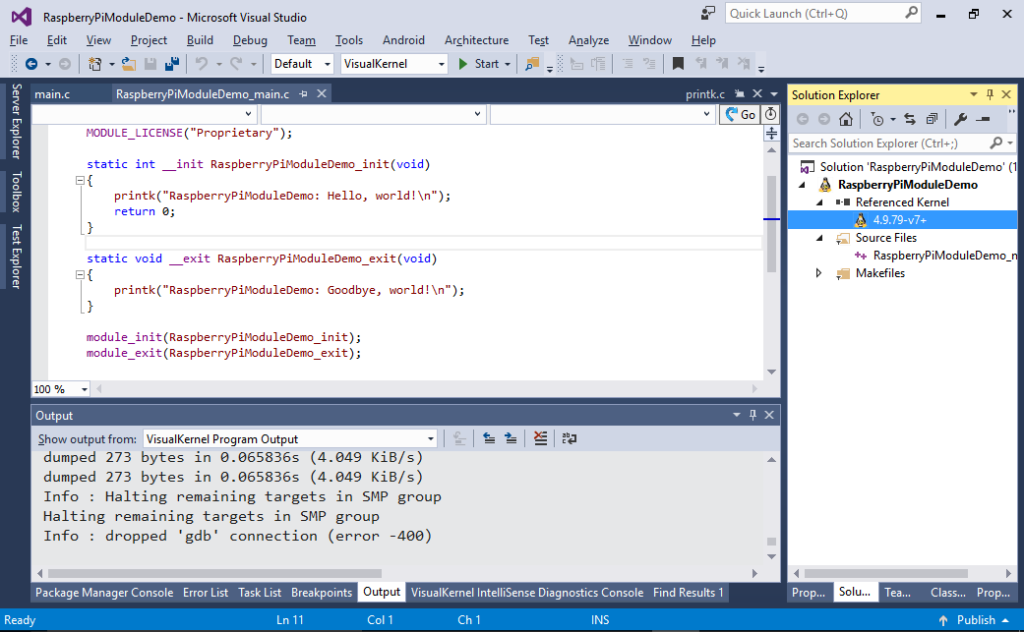Click the bookmark icon in the toolbar

[x=678, y=64]
